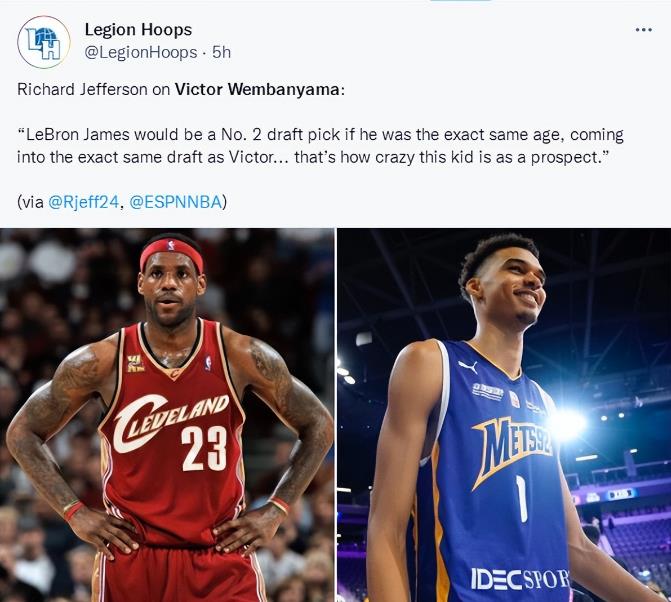Click the Puma logo on the blue jersey
Screen dimensions: 671x602
(x=468, y=367)
